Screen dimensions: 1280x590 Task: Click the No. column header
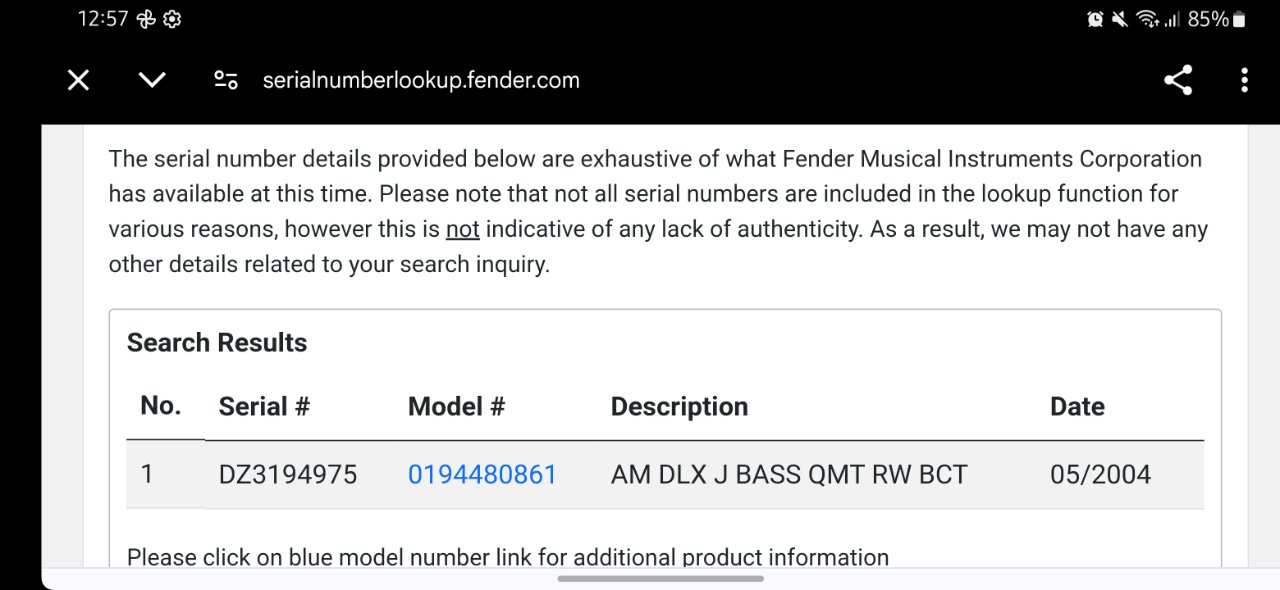(x=160, y=406)
